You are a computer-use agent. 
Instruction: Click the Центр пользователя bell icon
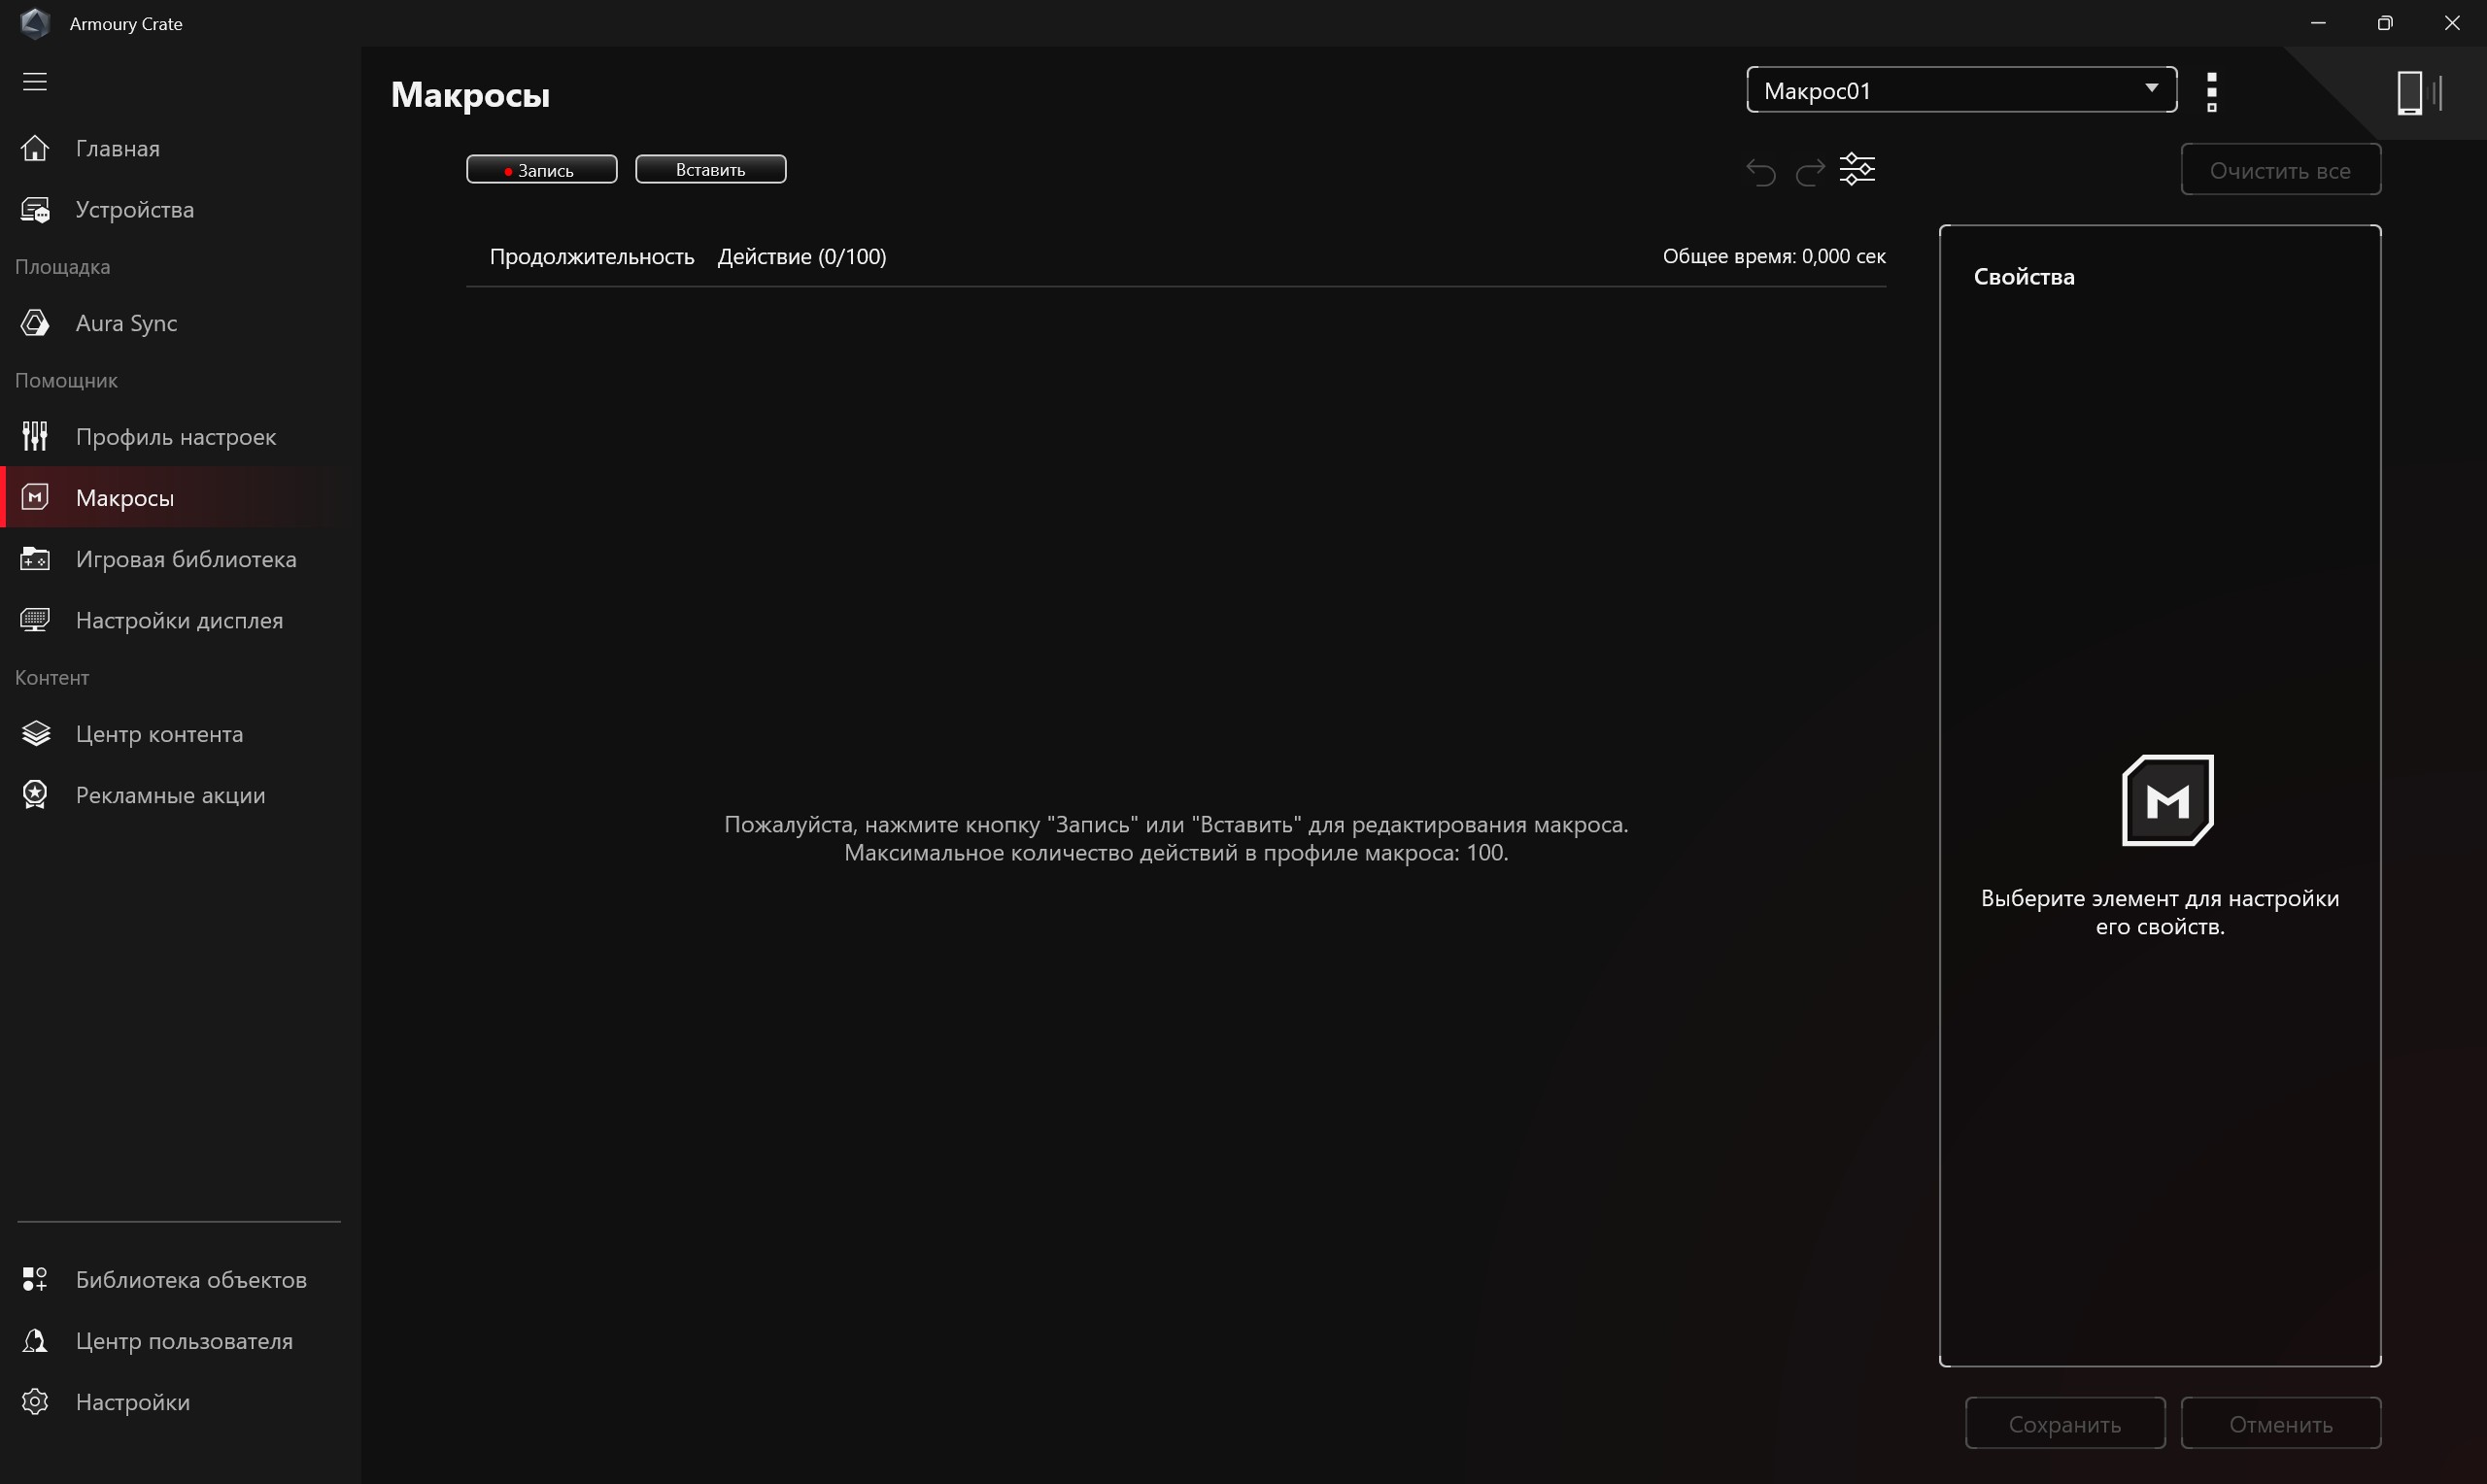point(35,1341)
